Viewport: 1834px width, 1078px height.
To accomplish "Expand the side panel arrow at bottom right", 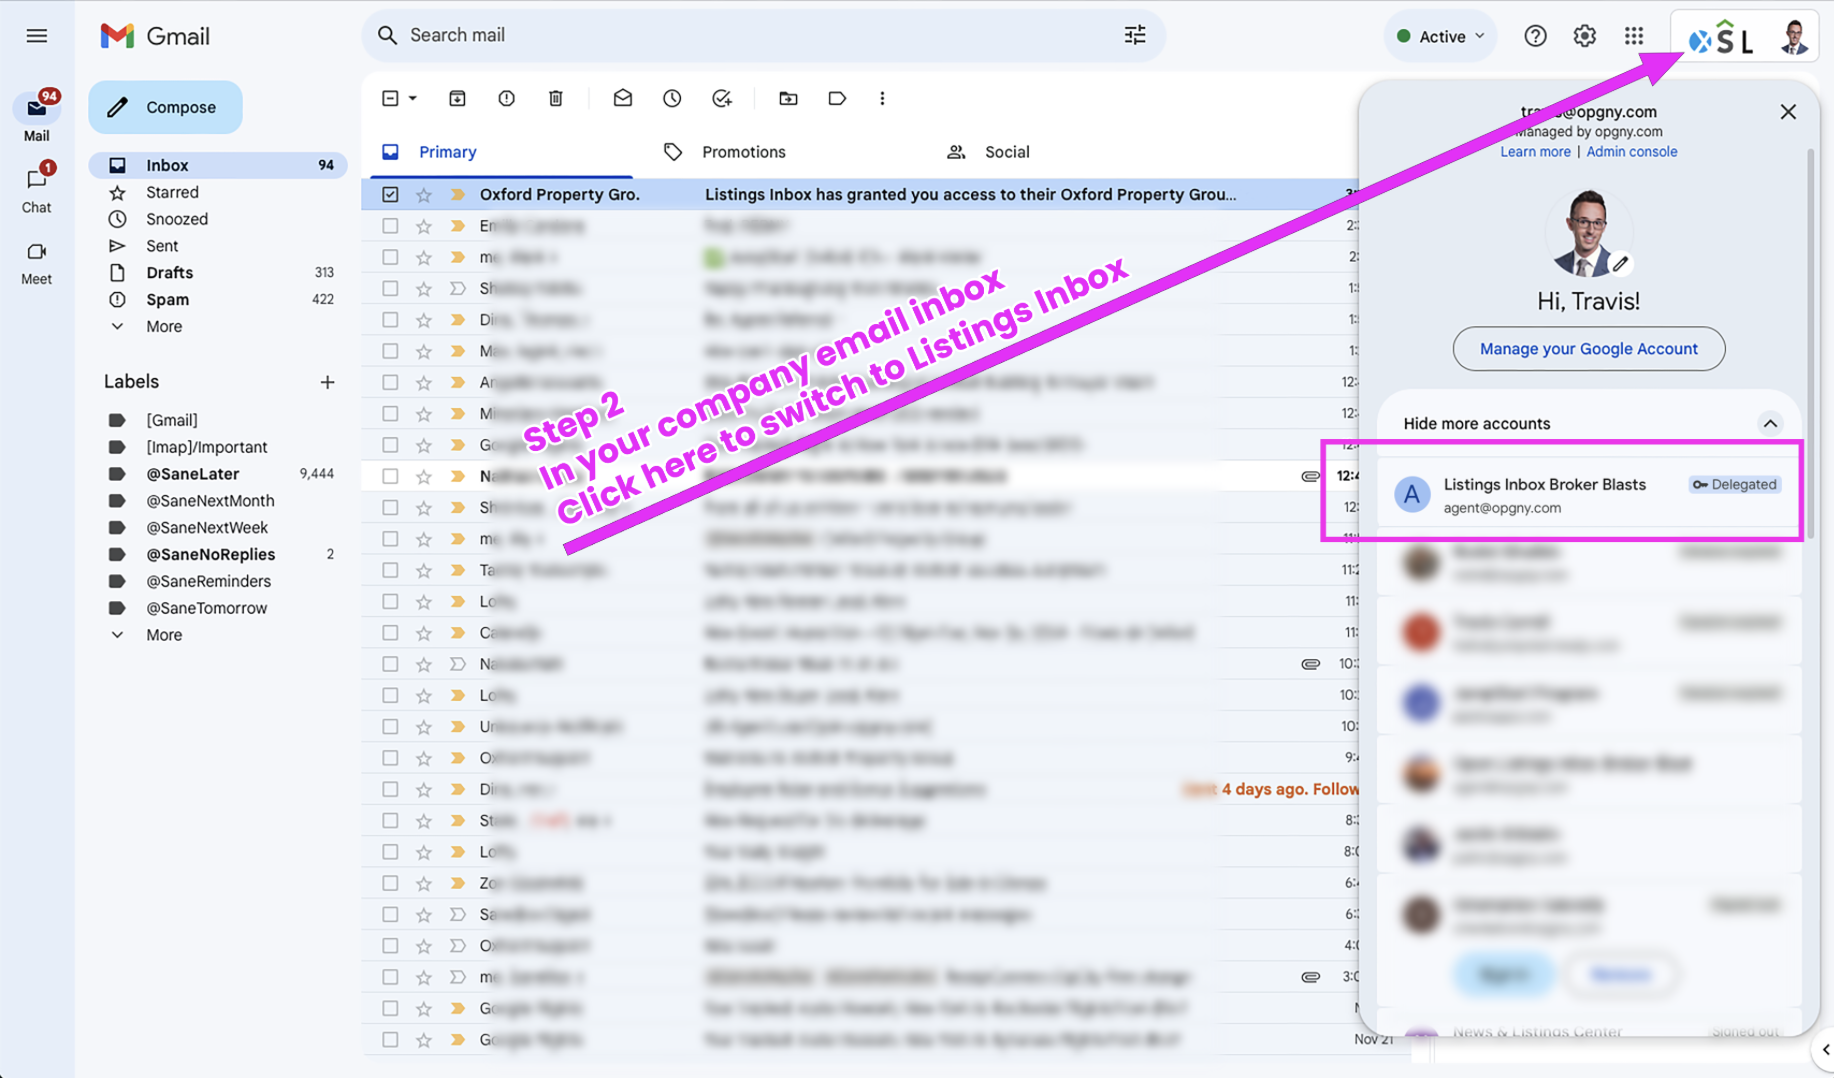I will point(1825,1050).
